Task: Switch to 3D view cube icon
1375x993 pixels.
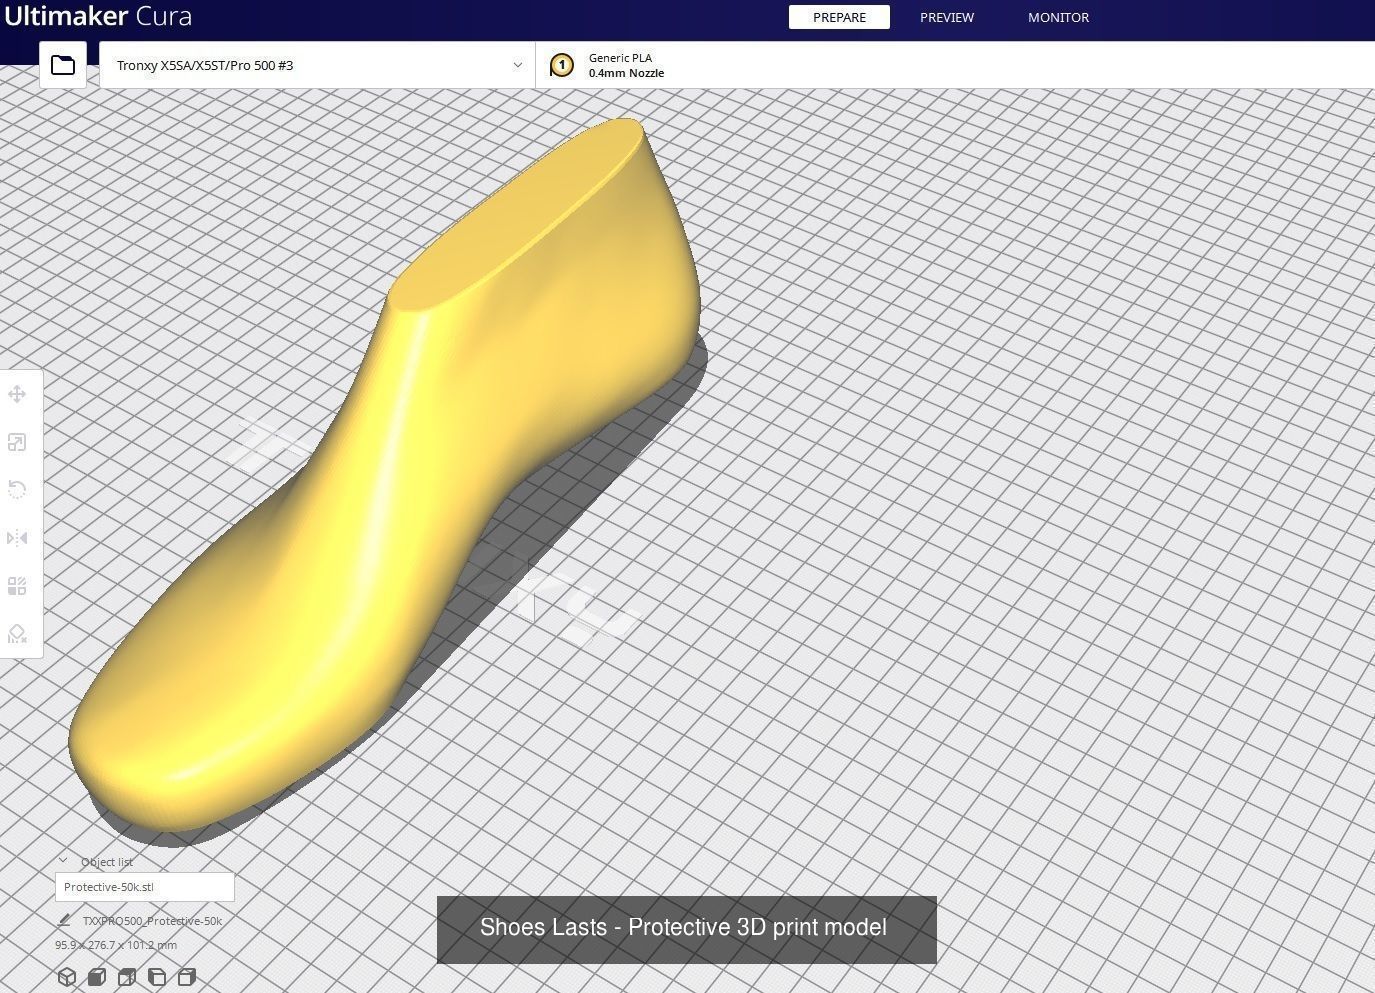Action: pos(67,977)
